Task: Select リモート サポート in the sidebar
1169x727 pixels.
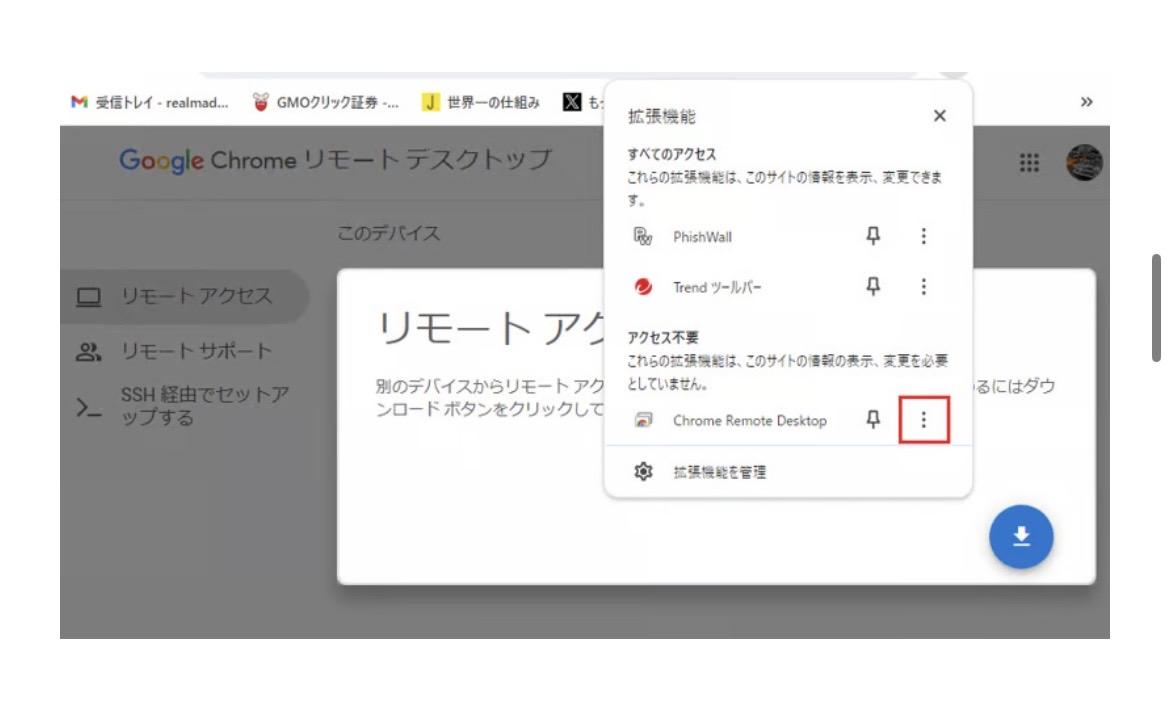Action: coord(196,351)
